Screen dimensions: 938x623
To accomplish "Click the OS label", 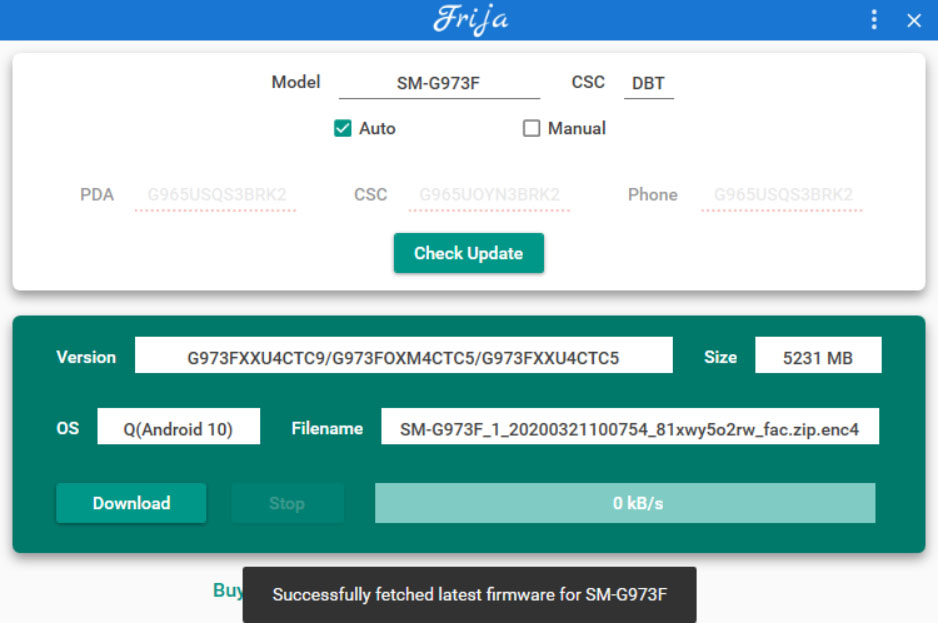I will click(x=68, y=428).
